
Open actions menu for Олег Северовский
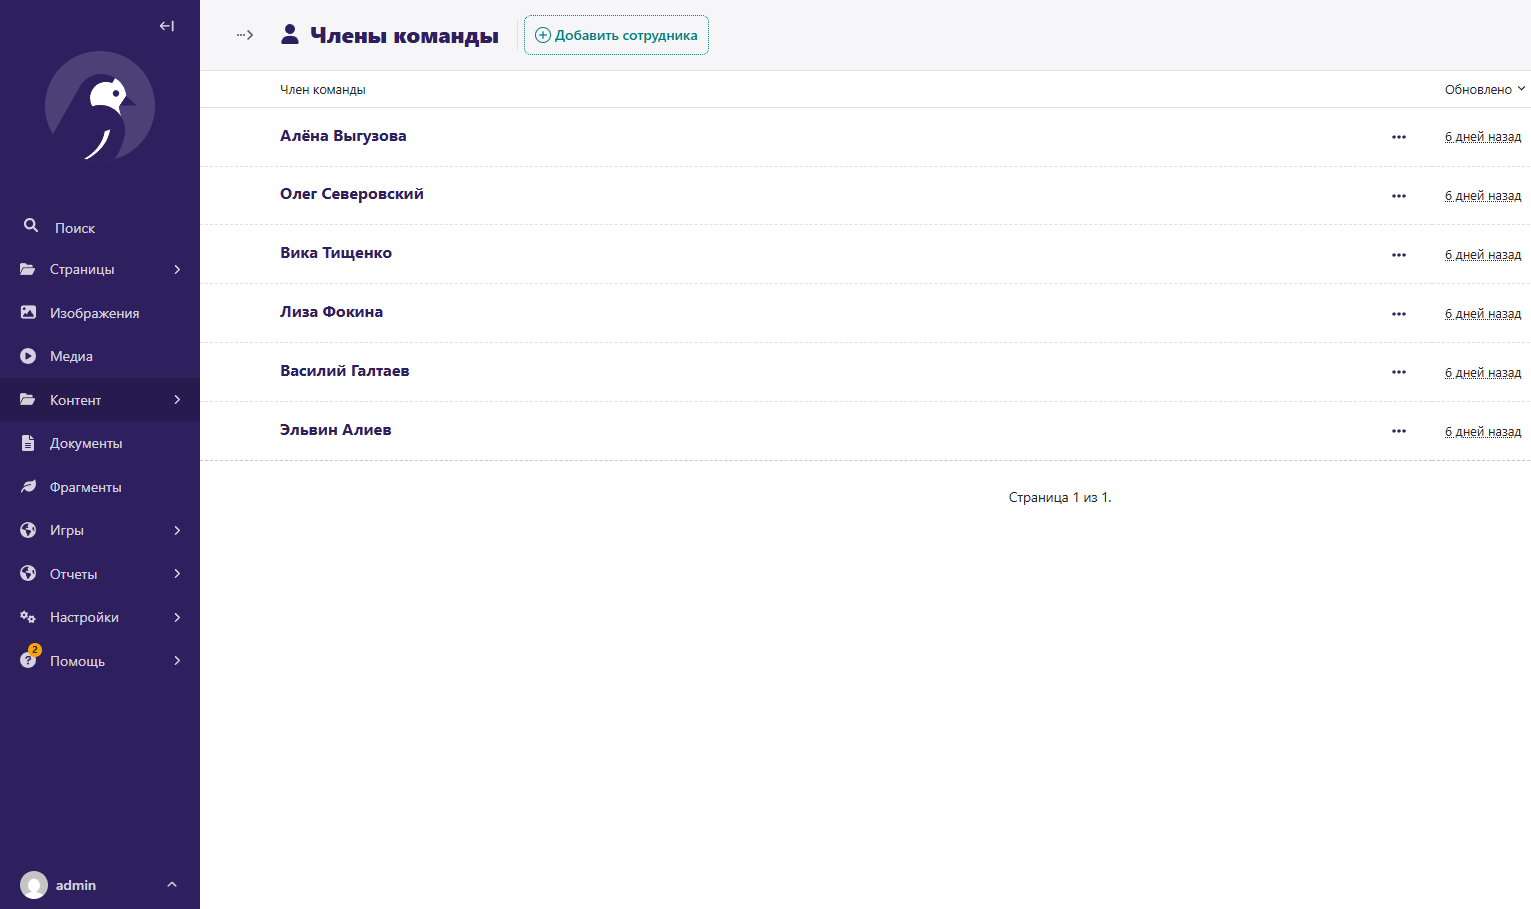pyautogui.click(x=1399, y=196)
